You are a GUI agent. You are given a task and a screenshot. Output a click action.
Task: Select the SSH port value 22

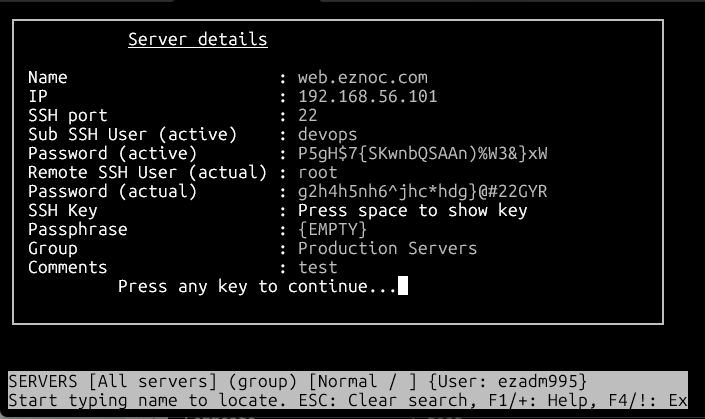(x=308, y=116)
